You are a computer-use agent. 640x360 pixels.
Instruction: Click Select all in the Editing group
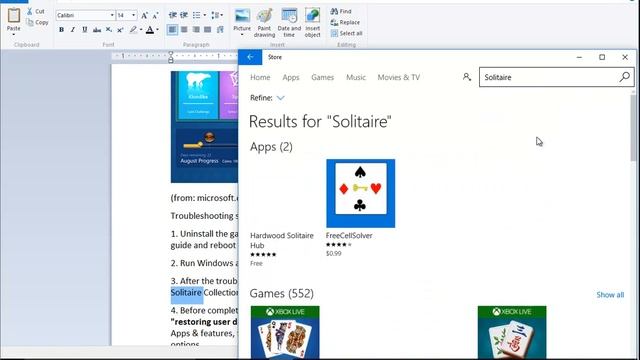347,33
